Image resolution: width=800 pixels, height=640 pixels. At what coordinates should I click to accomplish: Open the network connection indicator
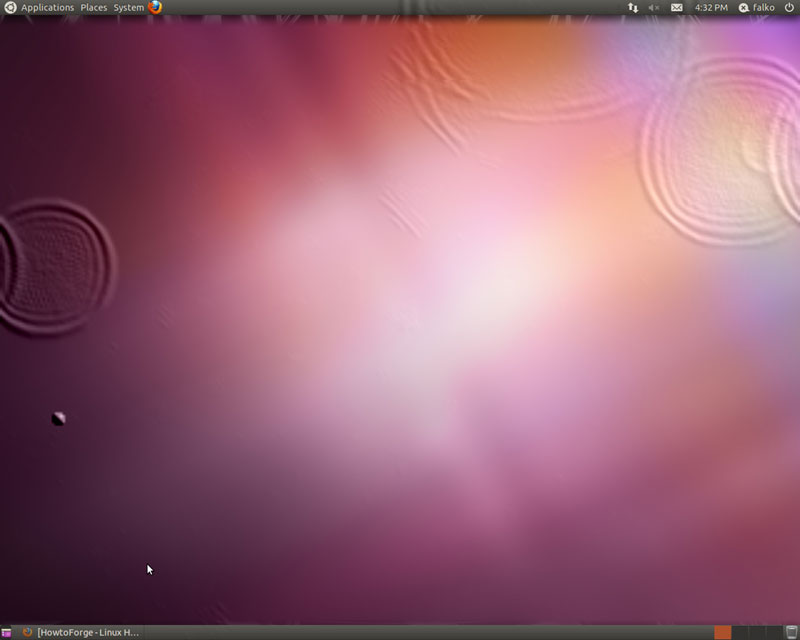[633, 8]
